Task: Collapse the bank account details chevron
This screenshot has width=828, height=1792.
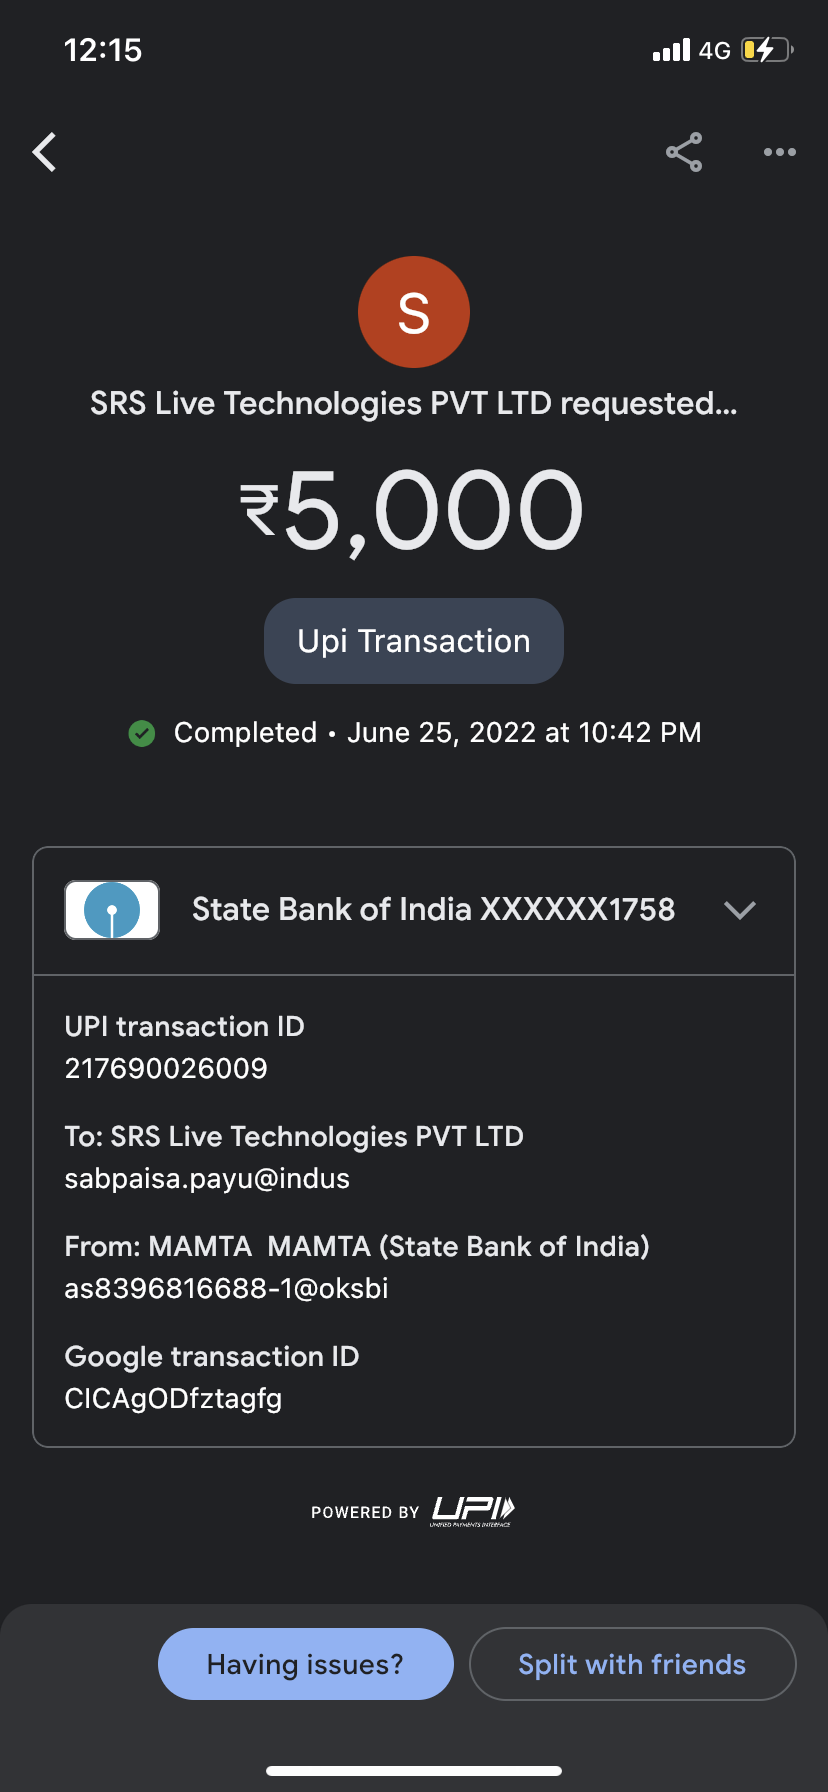Action: pos(740,910)
